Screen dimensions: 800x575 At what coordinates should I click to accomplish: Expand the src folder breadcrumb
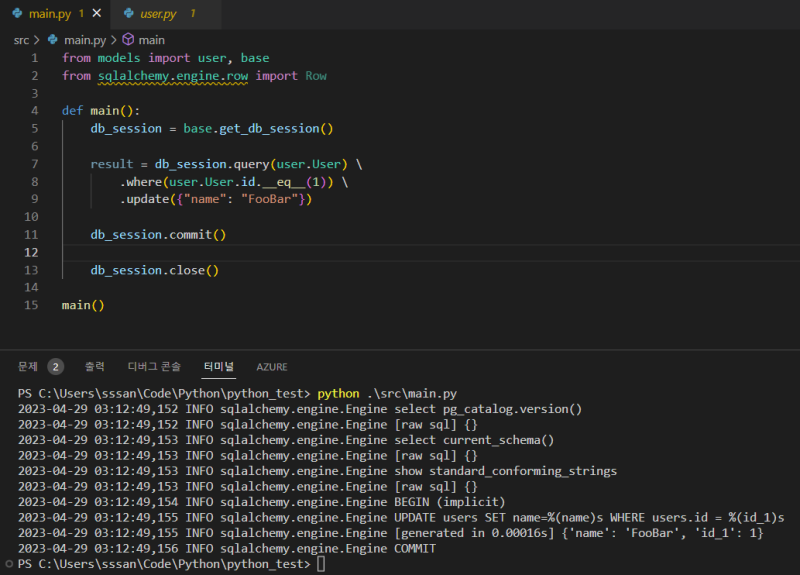point(21,40)
